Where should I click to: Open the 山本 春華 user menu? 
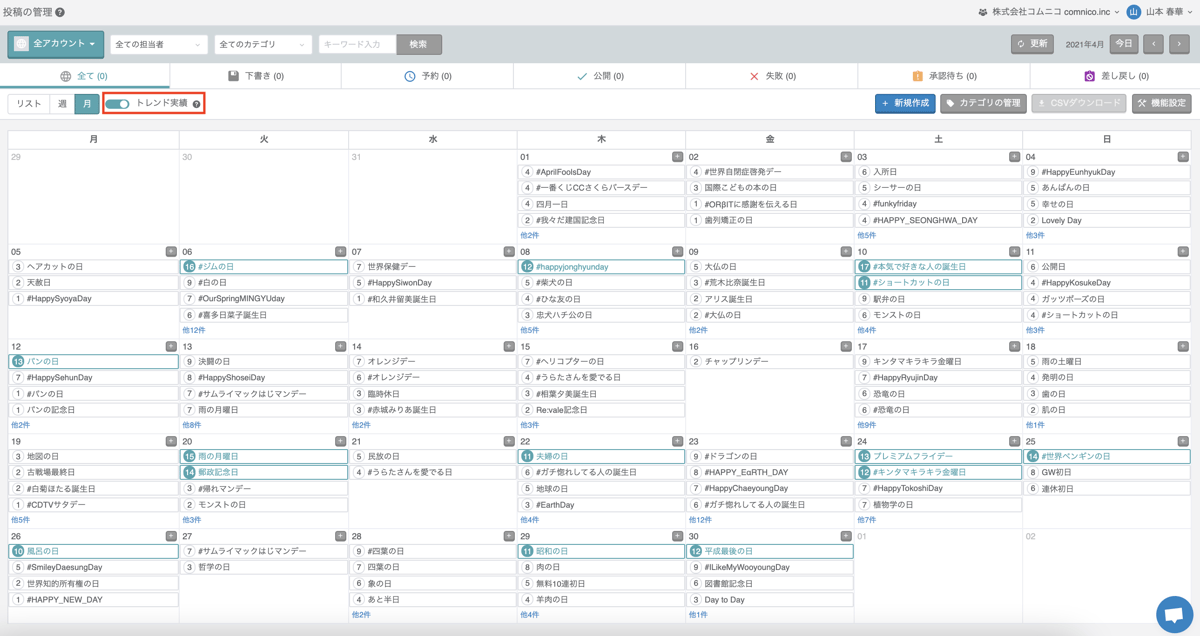[x=1160, y=13]
